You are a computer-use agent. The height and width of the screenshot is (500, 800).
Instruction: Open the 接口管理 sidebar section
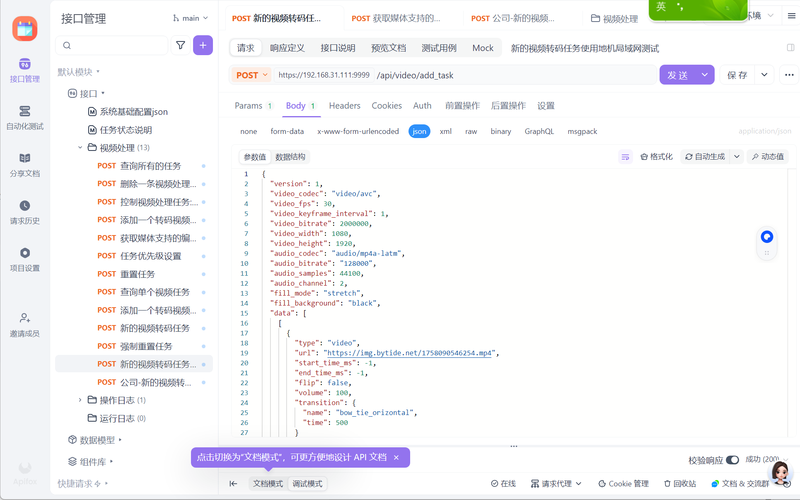tap(24, 70)
